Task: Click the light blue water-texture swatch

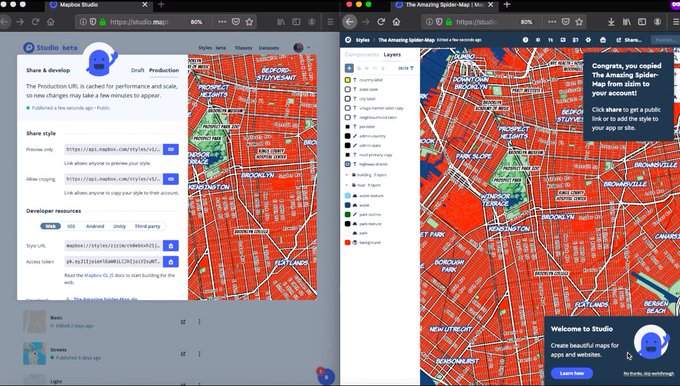Action: (347, 196)
